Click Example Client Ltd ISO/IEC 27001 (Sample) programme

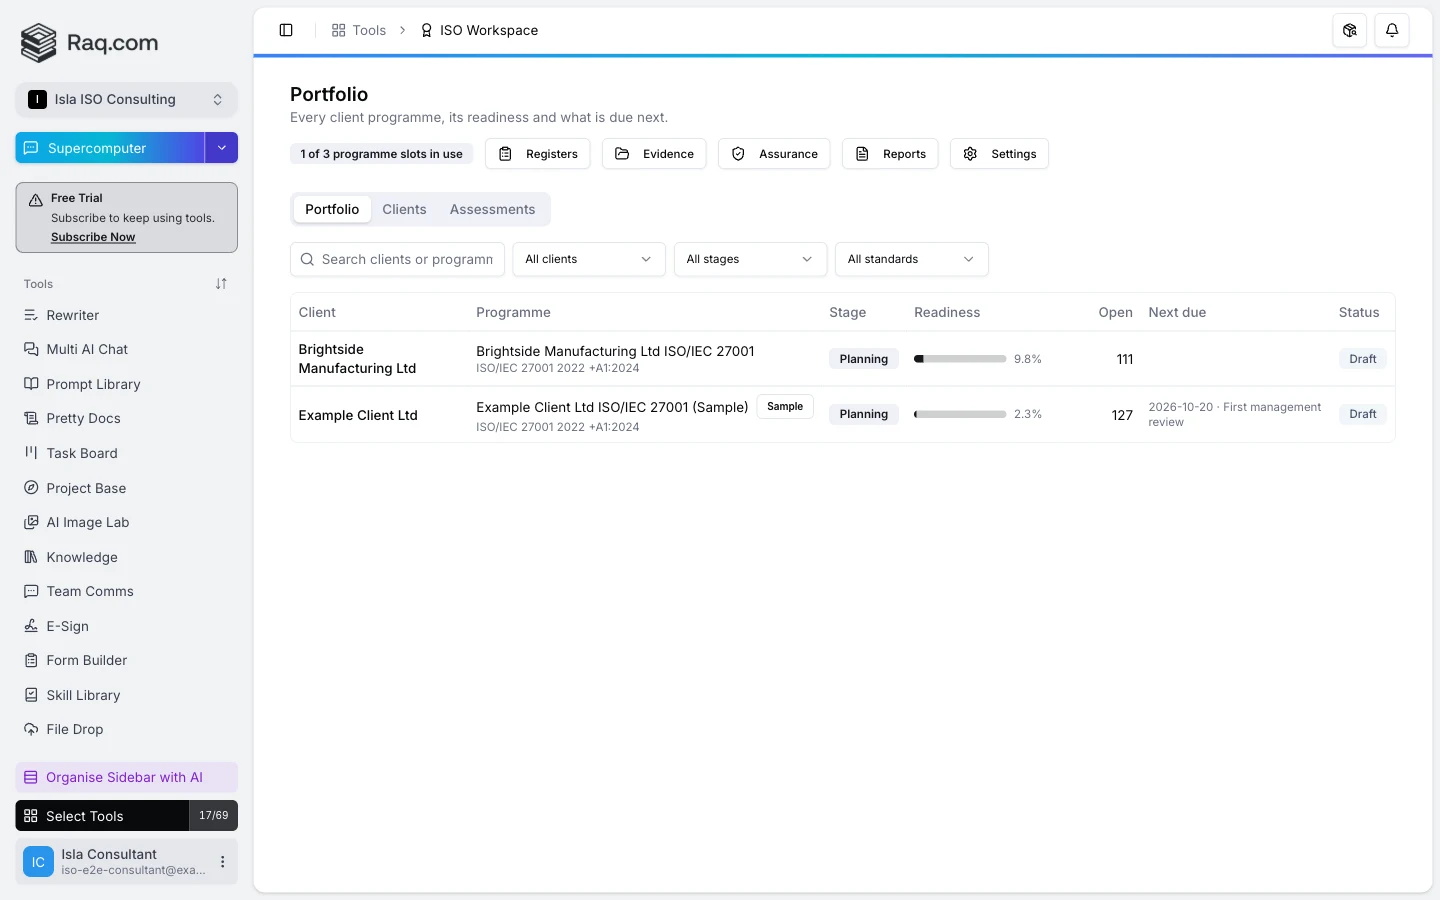coord(612,407)
